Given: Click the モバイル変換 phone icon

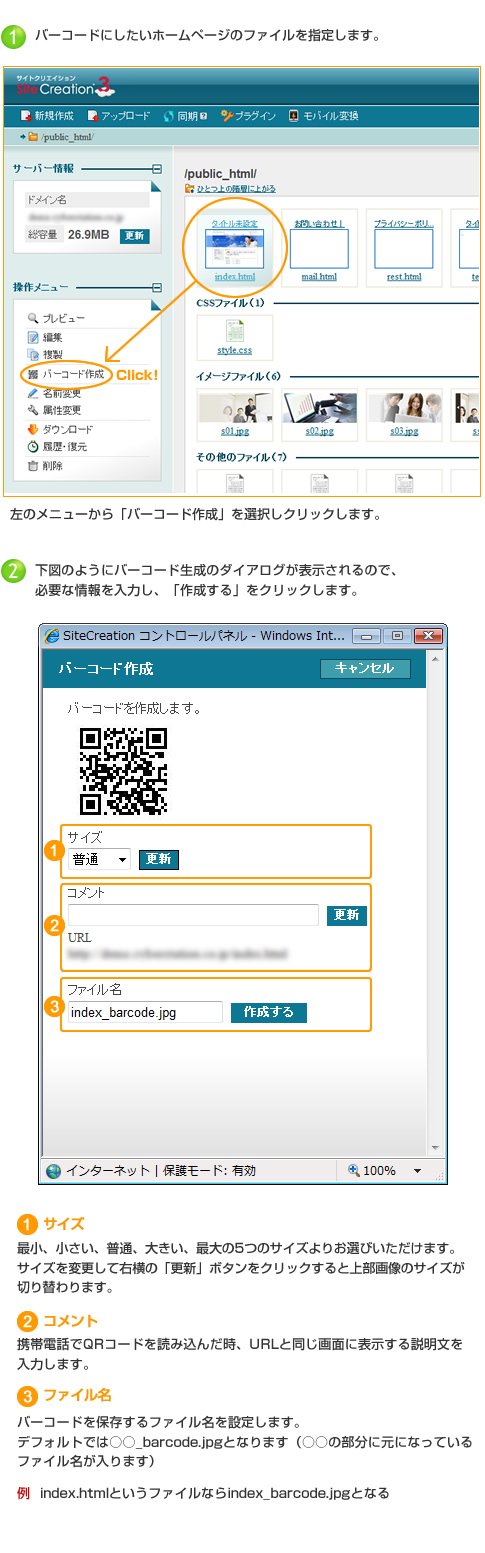Looking at the screenshot, I should point(294,116).
